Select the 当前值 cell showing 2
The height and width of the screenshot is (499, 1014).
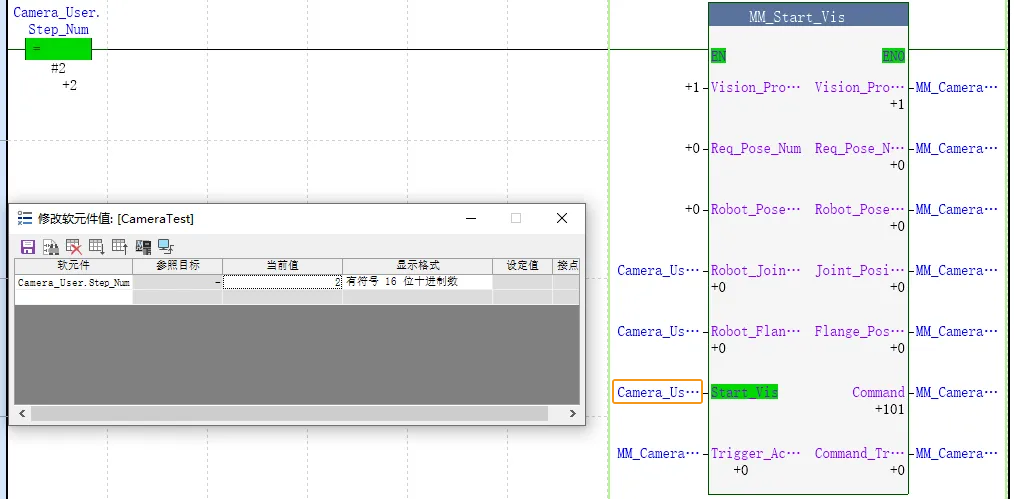(x=283, y=282)
